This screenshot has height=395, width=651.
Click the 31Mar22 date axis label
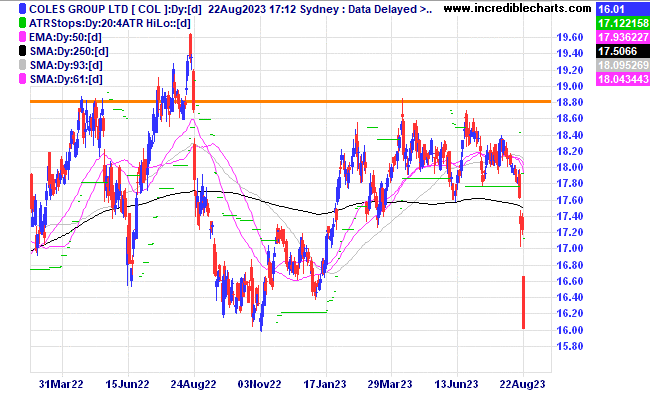tap(61, 384)
